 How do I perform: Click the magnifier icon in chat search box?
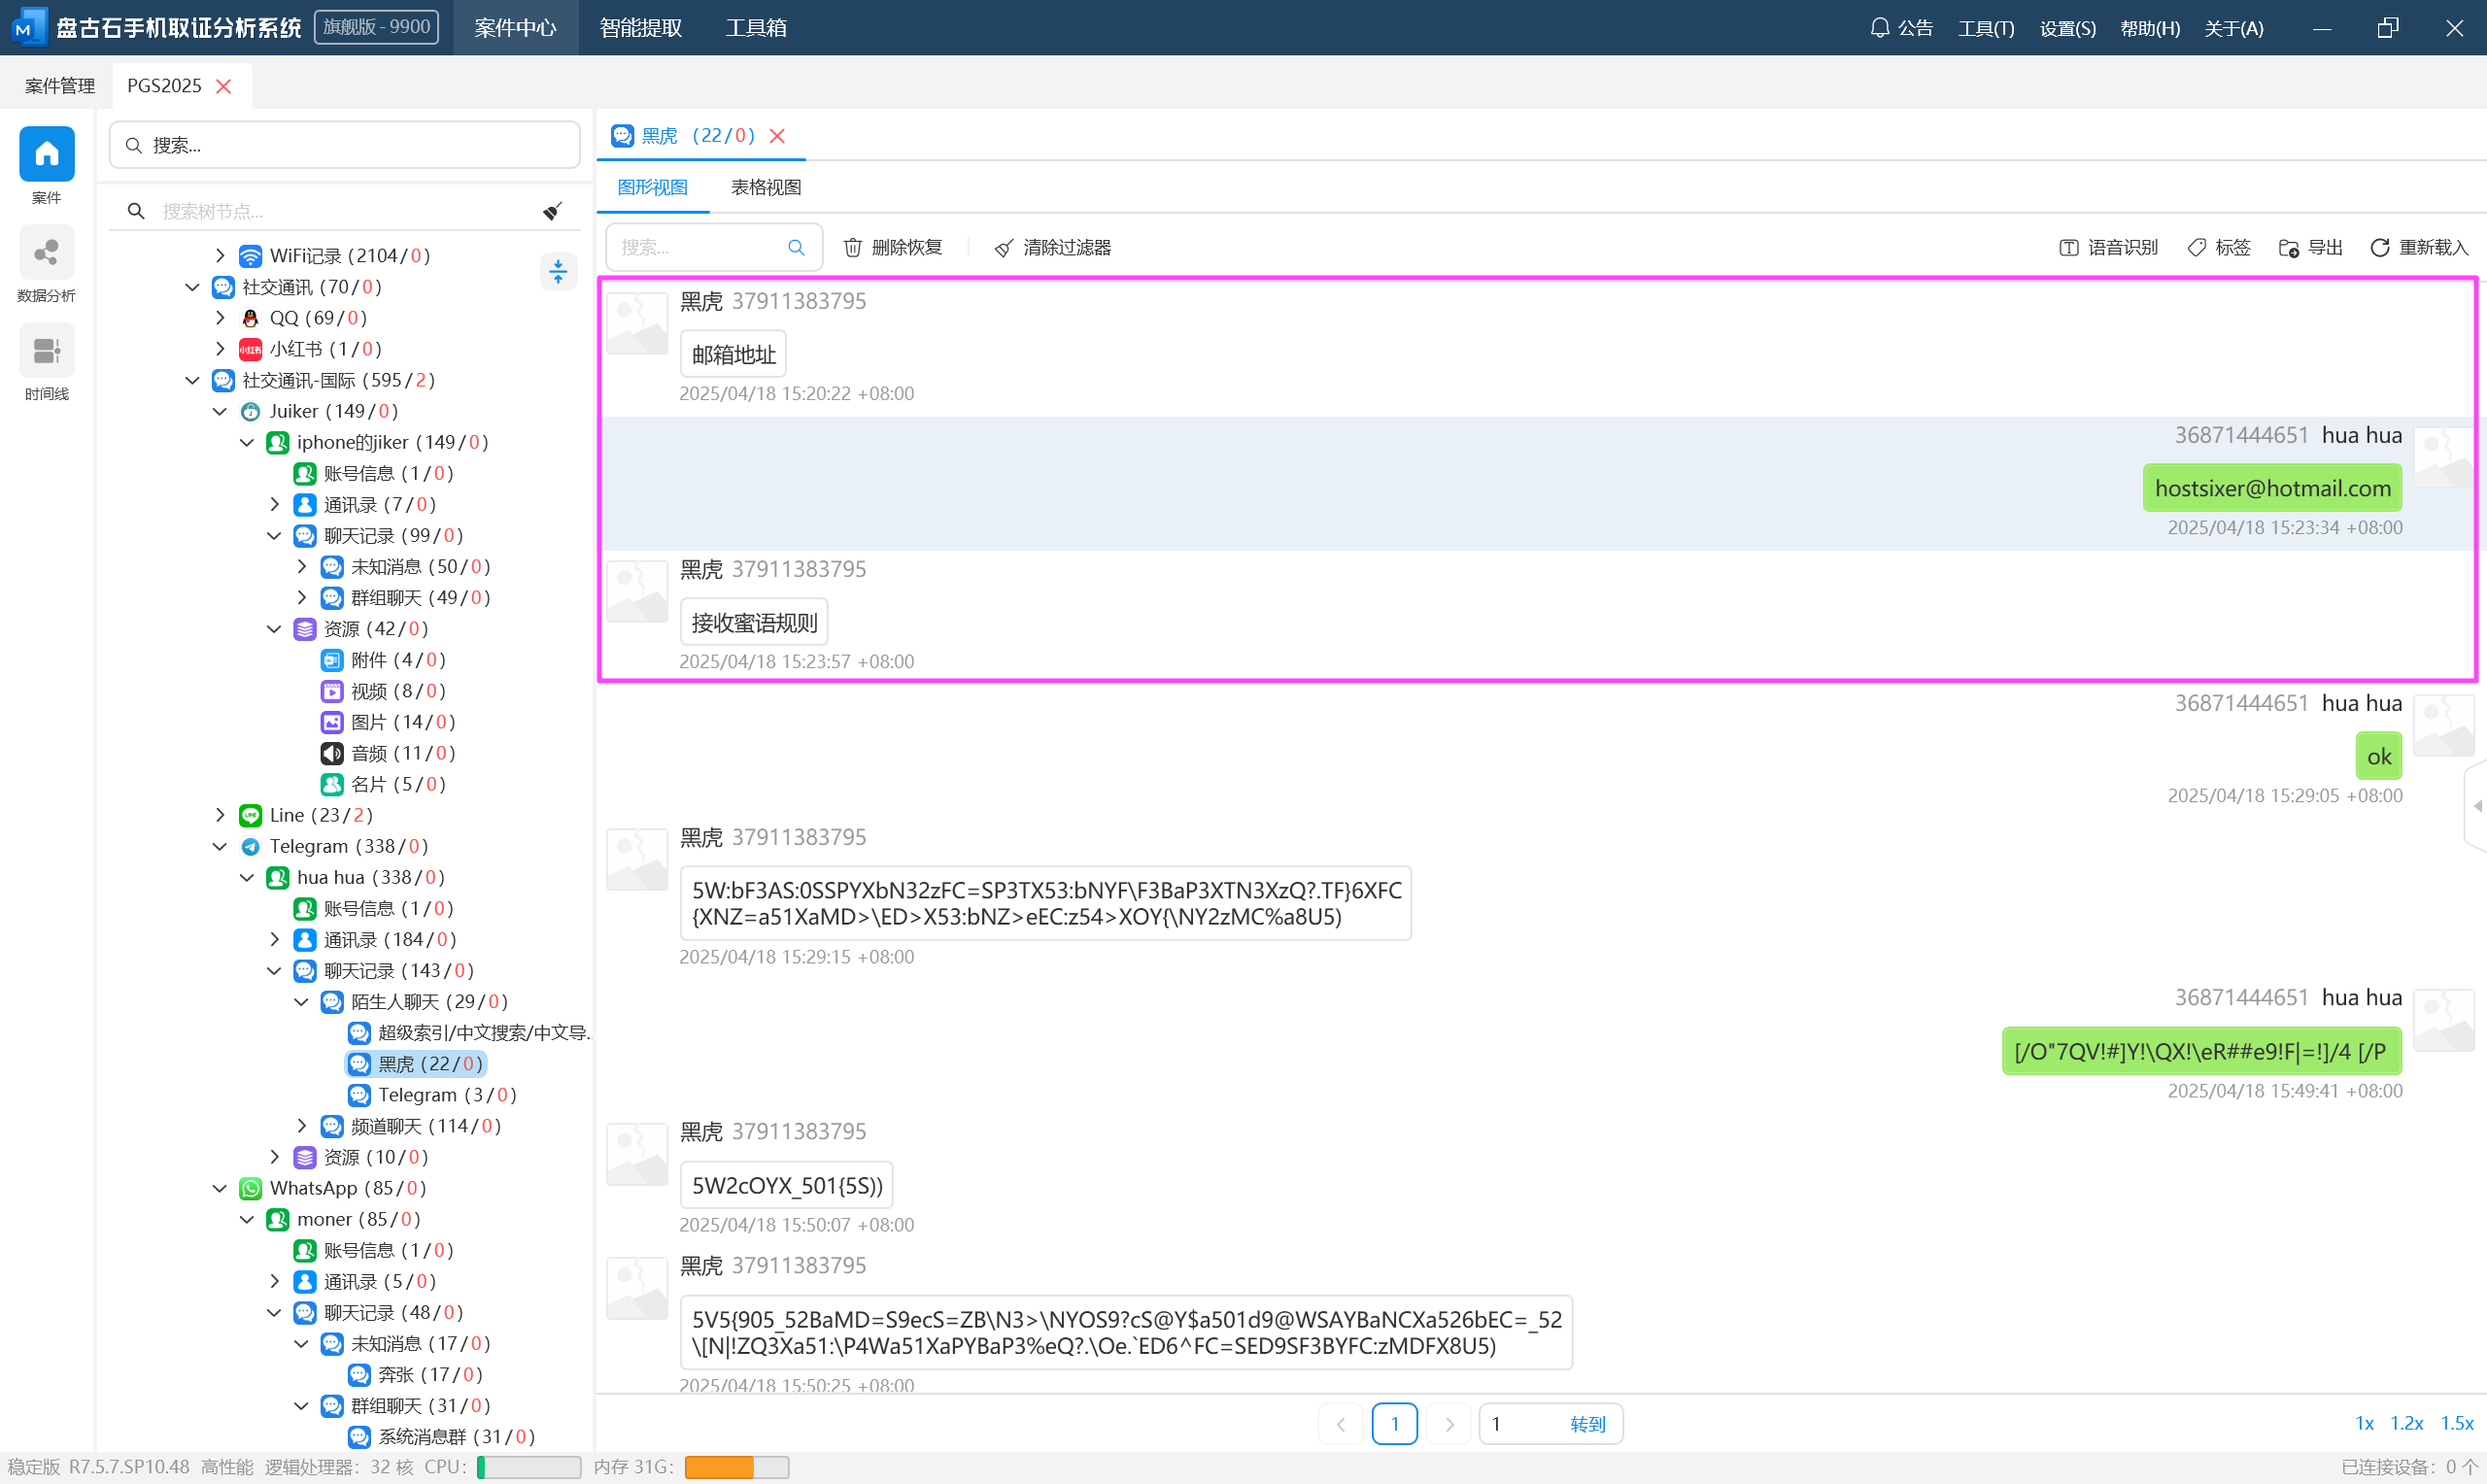pos(796,247)
